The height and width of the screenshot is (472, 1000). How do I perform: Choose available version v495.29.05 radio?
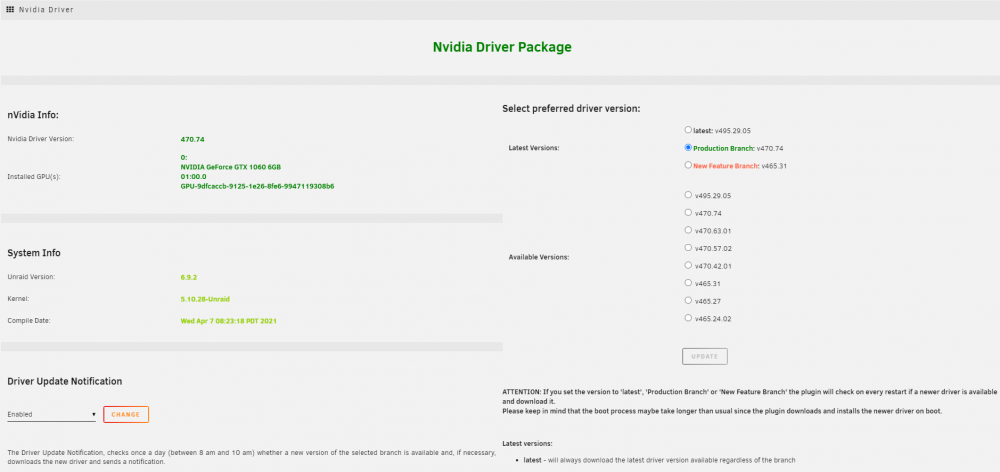pyautogui.click(x=688, y=195)
